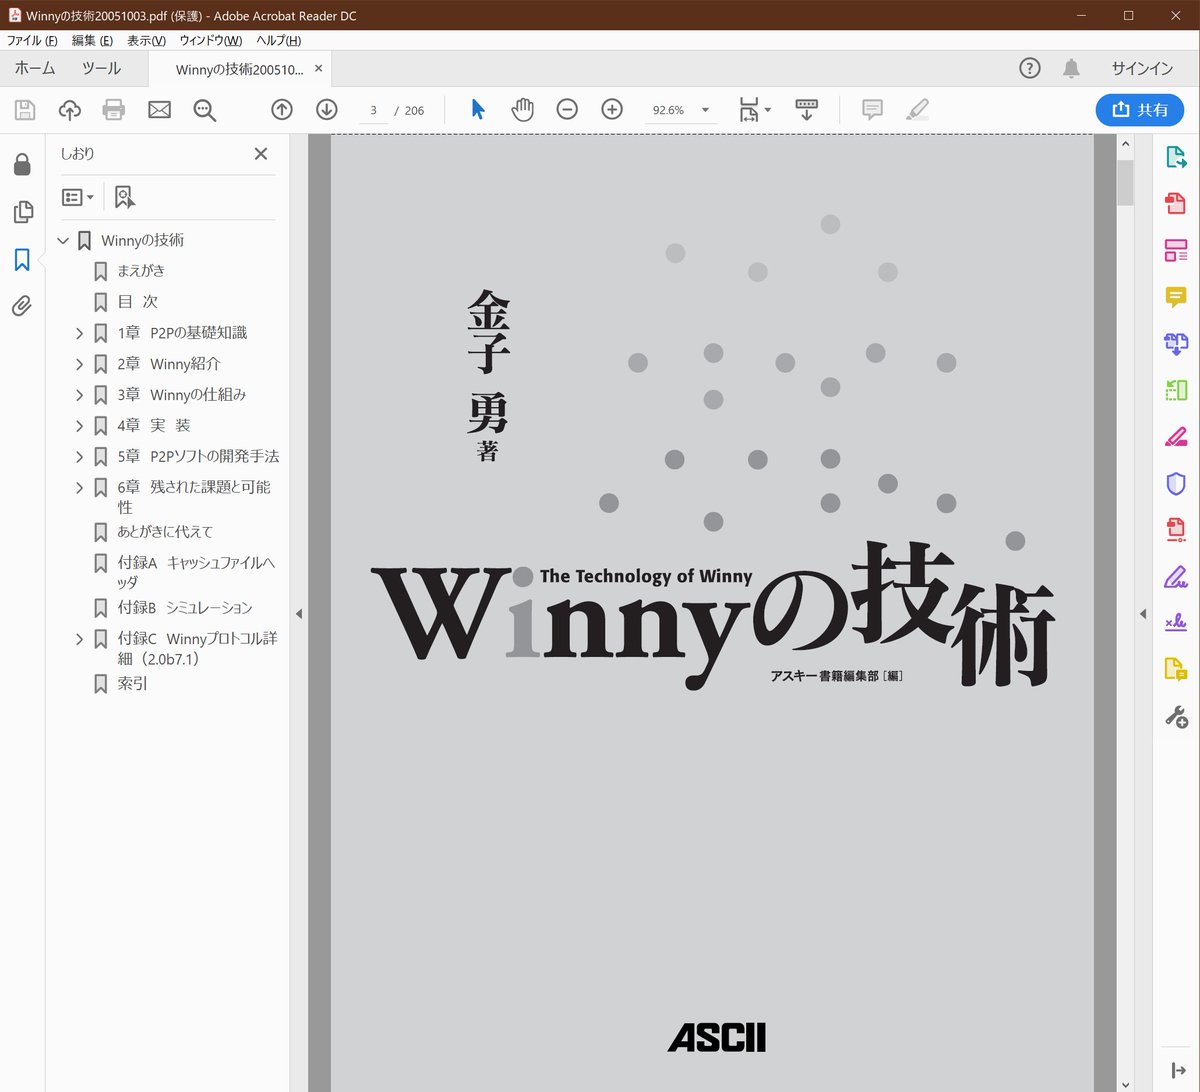Open Export PDF tool in right pane
1200x1092 pixels.
[x=1176, y=157]
